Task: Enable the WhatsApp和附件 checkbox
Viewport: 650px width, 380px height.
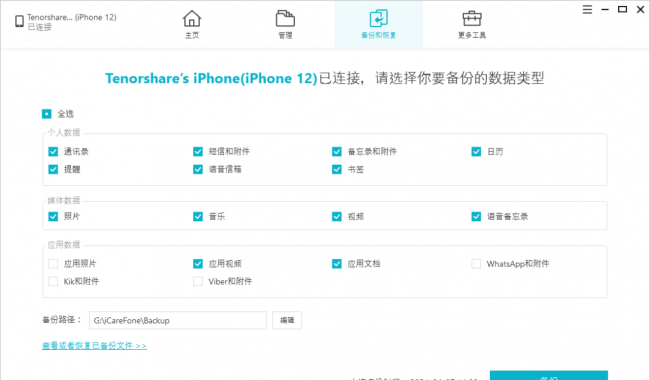Action: coord(476,264)
